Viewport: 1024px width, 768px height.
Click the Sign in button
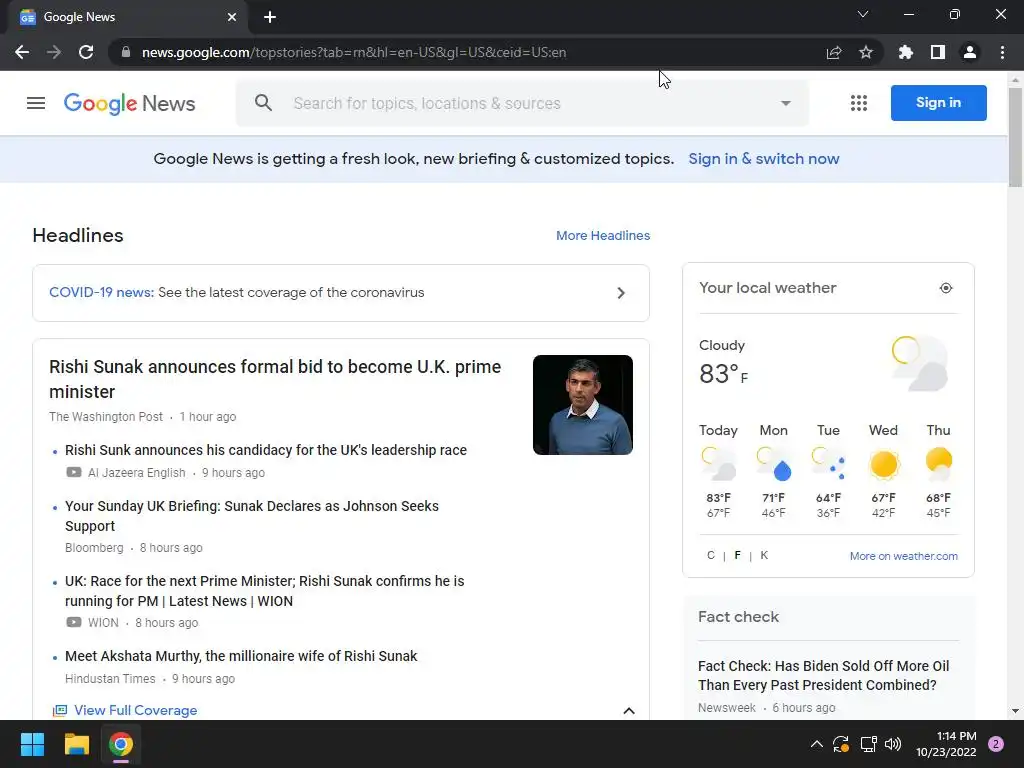point(938,103)
